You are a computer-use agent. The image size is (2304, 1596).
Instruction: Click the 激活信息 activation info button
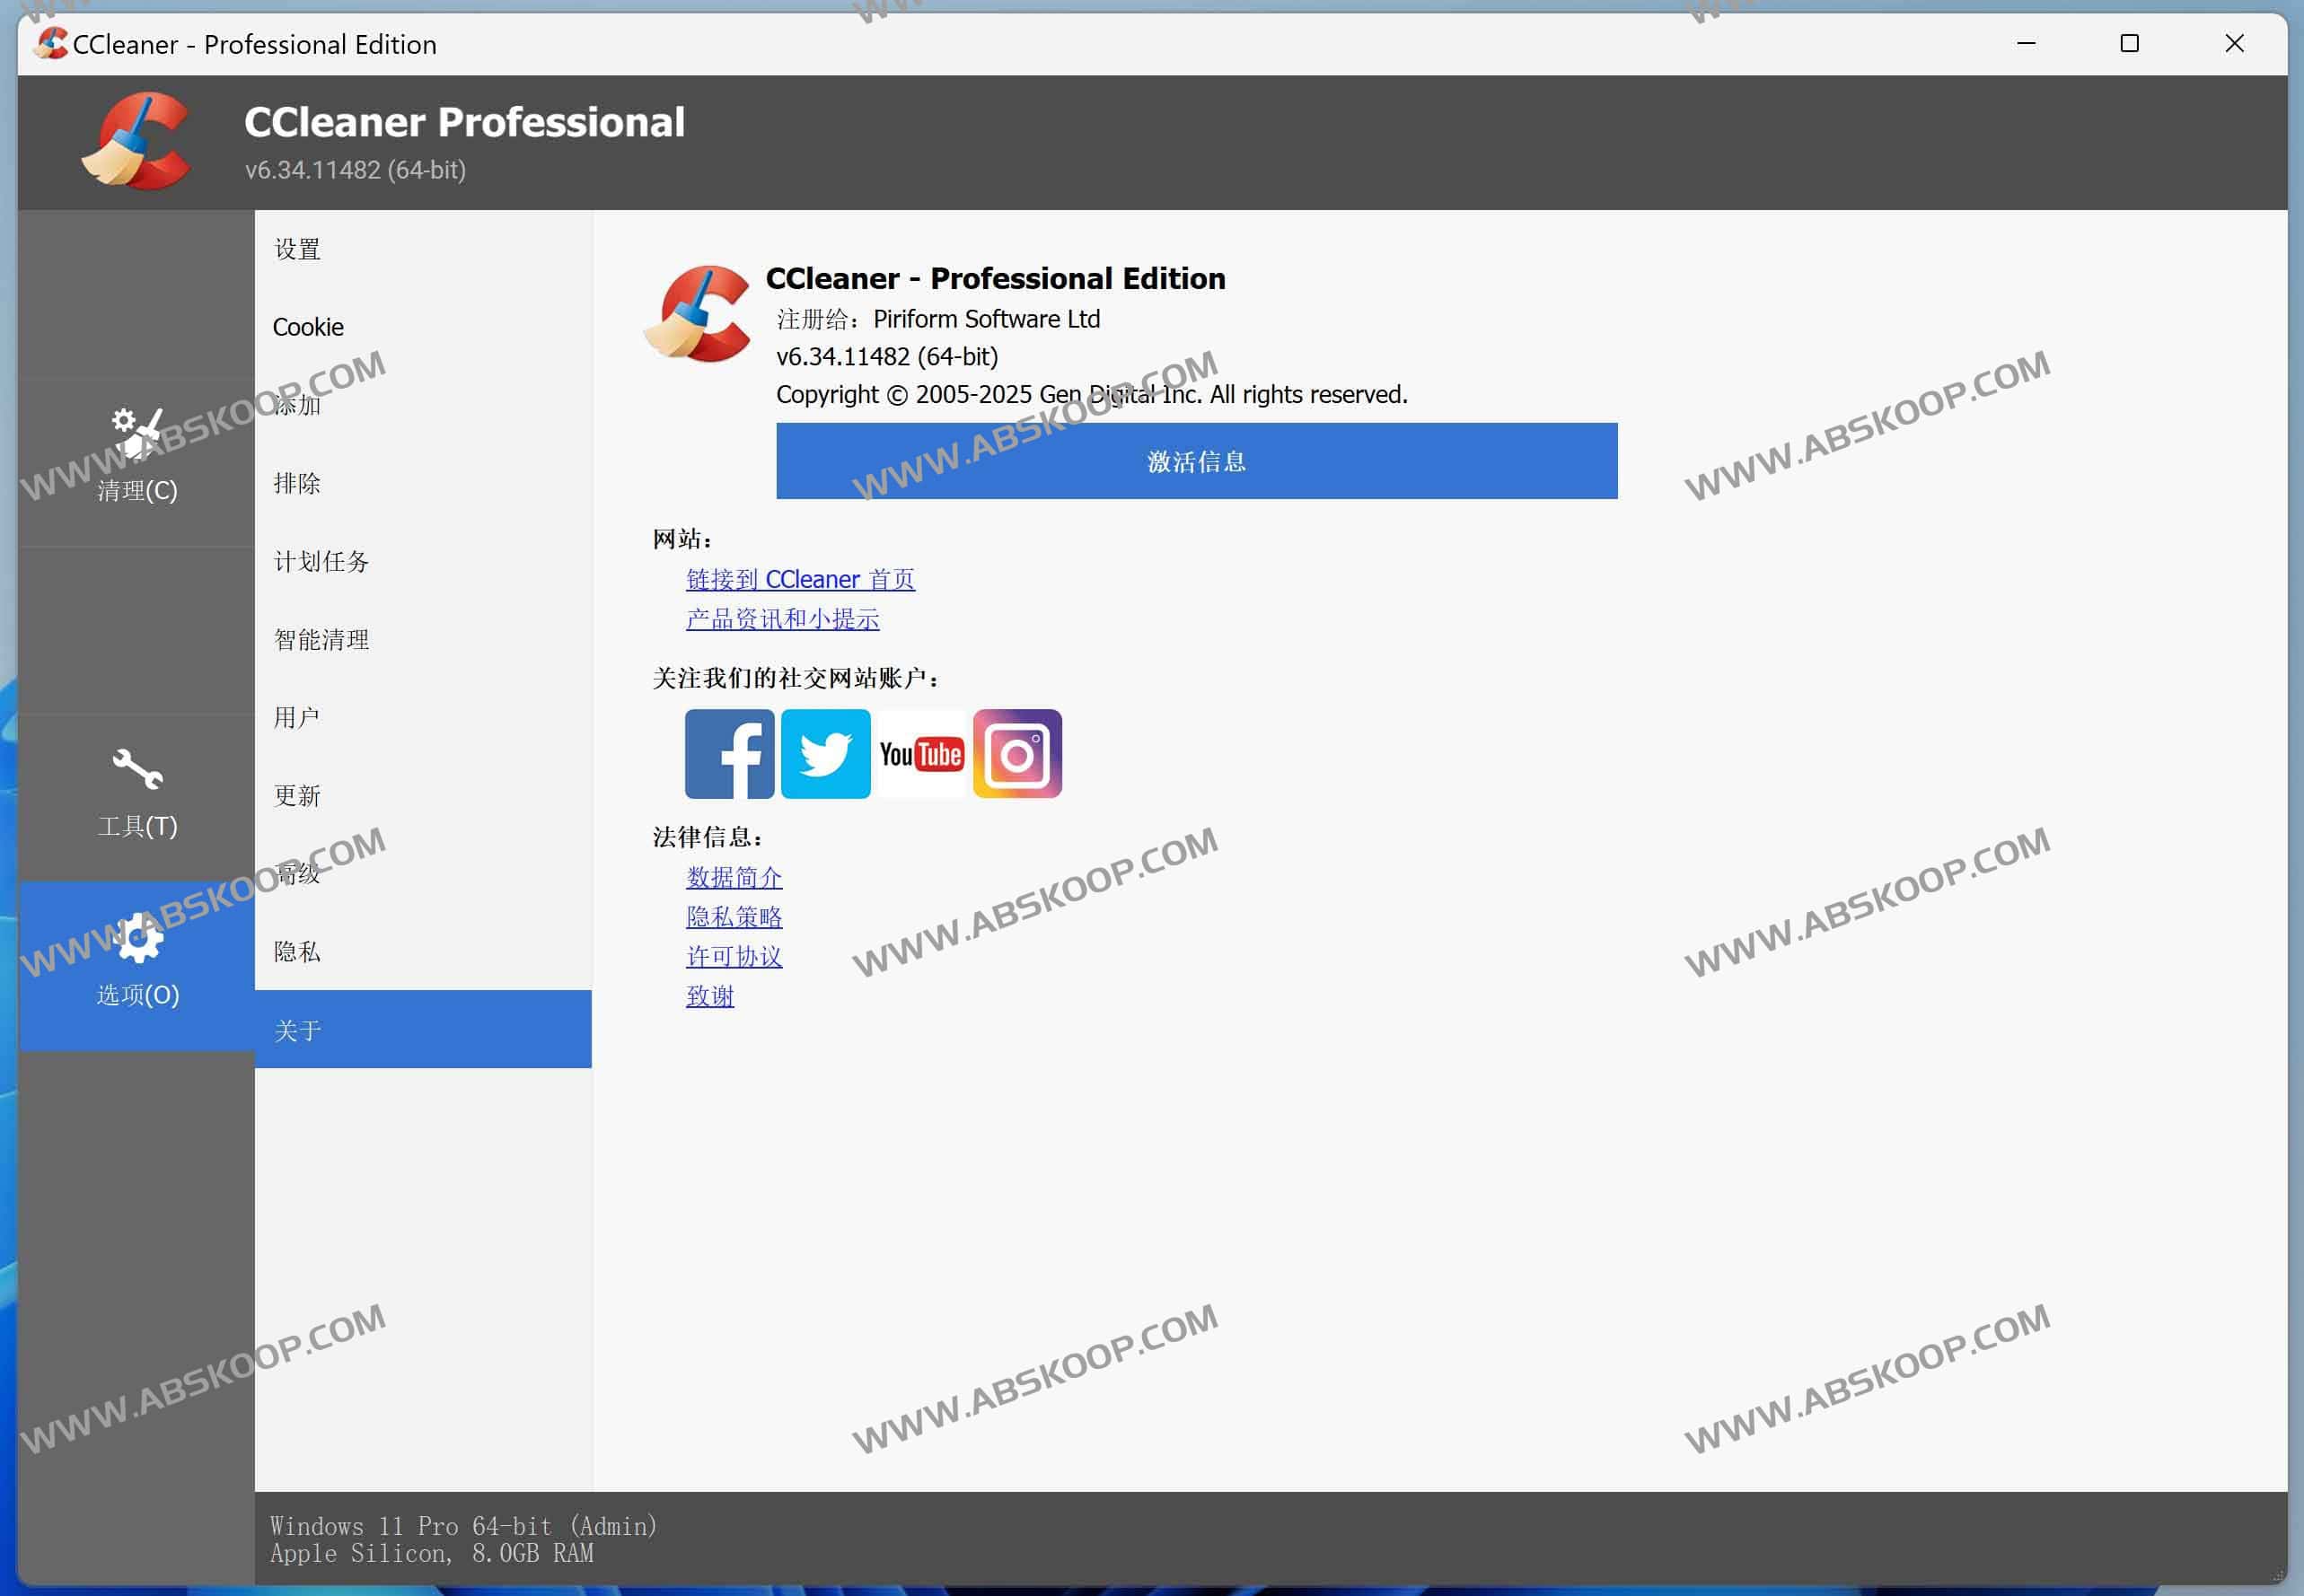[1196, 461]
